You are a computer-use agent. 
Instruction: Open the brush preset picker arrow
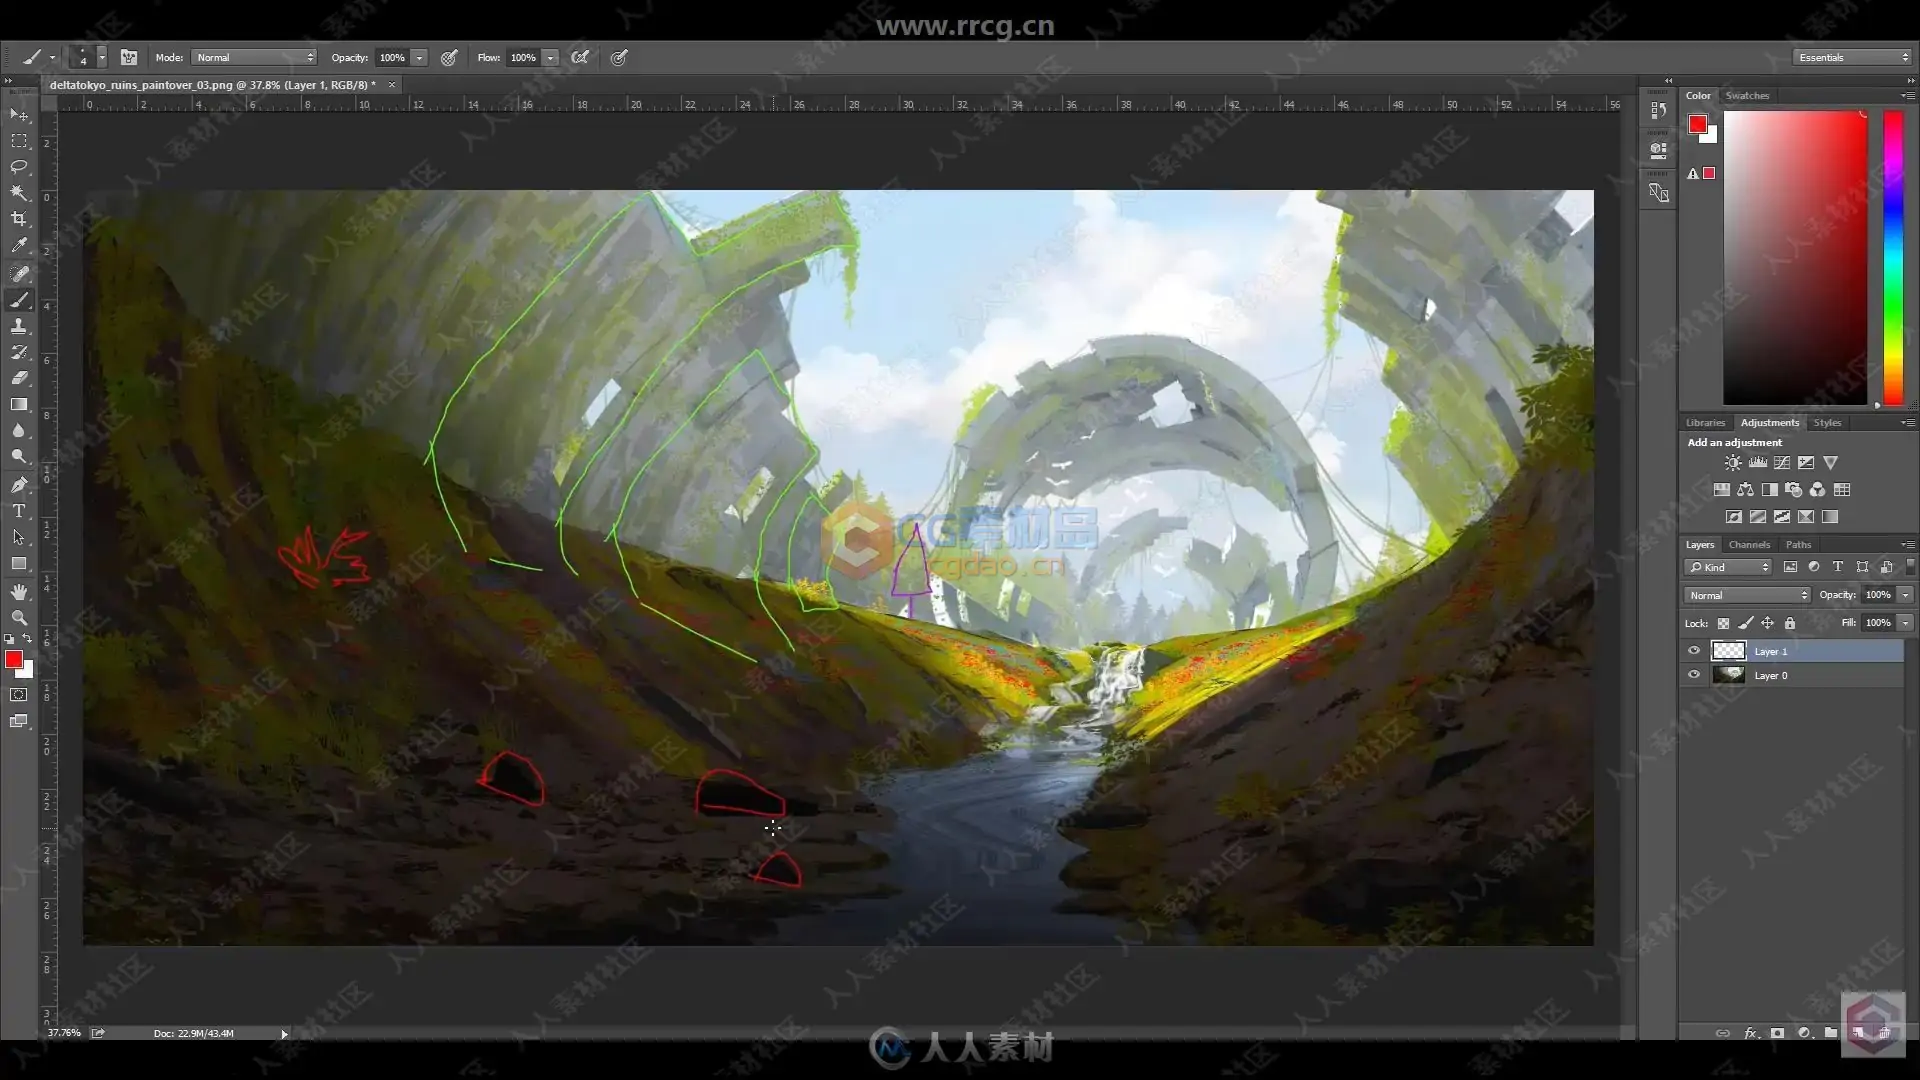(x=102, y=57)
